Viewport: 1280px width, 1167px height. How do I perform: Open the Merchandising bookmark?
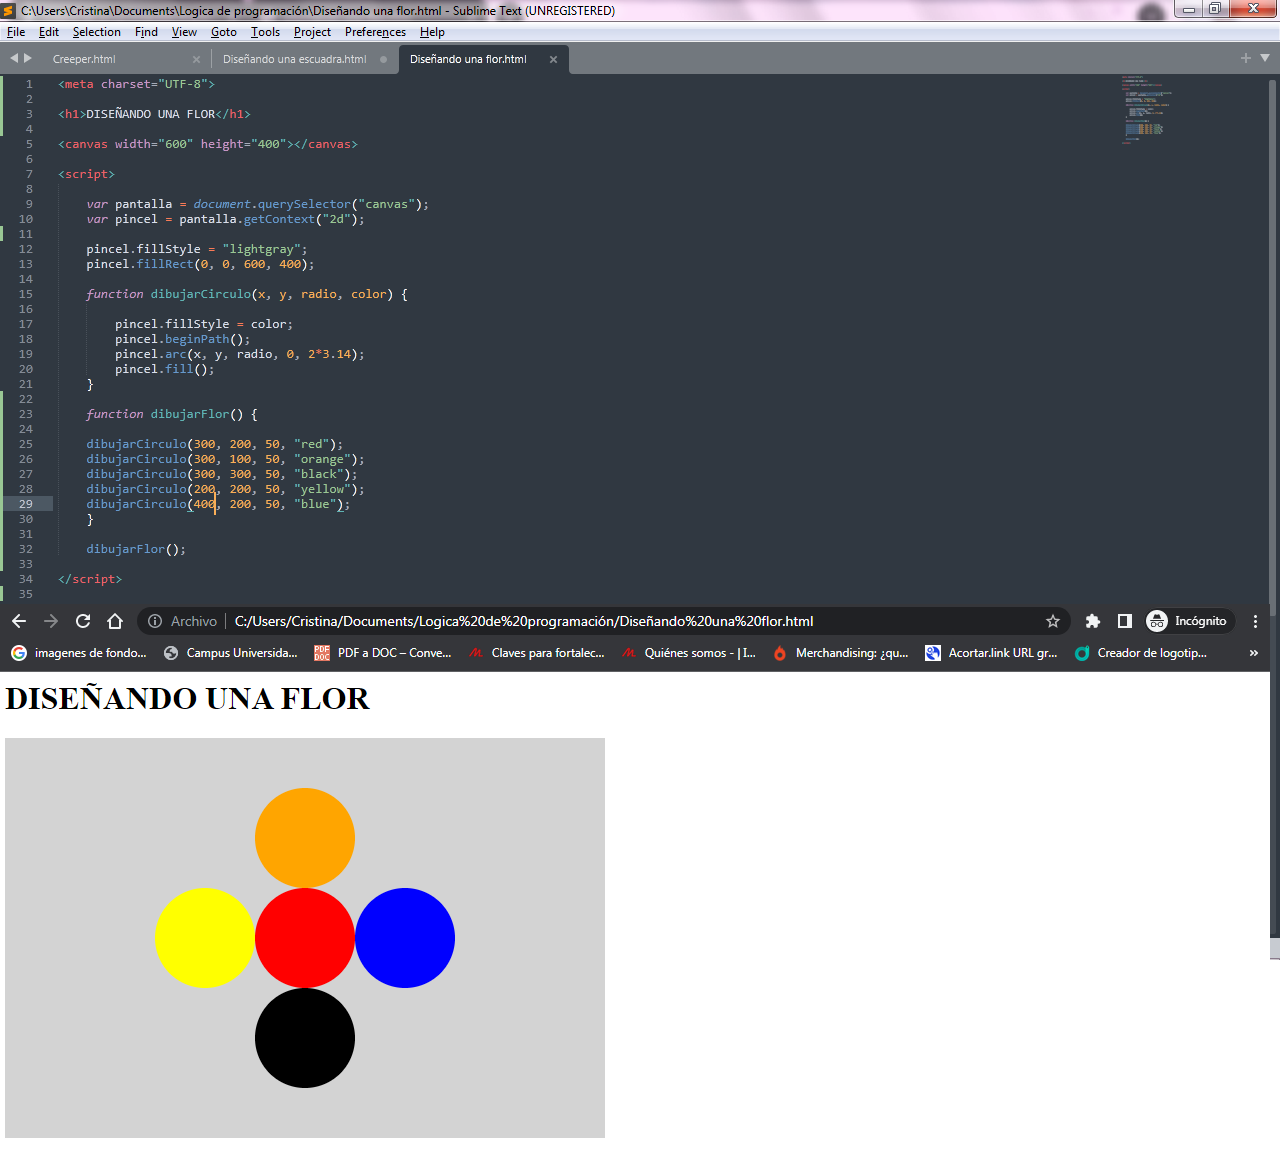(841, 653)
